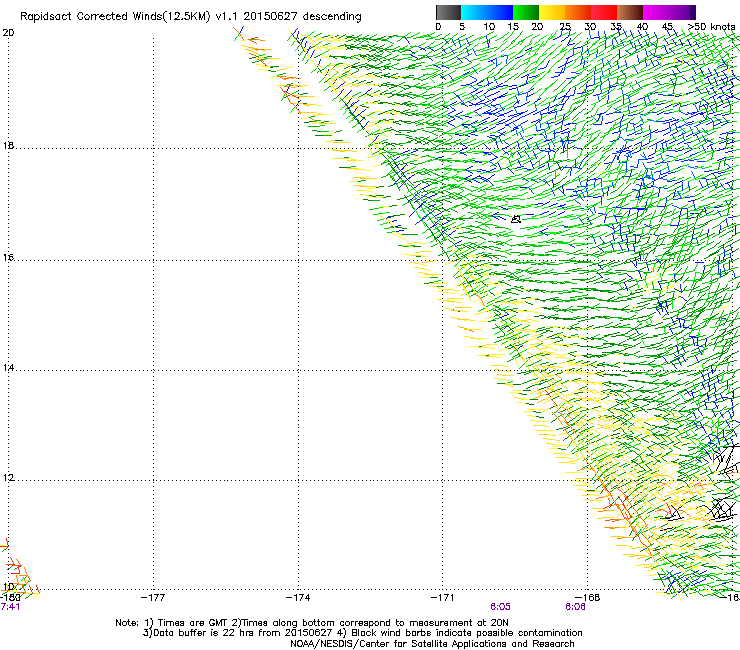Click the magenta-purple 40–50 knots legend segment
Image resolution: width=740 pixels, height=650 pixels.
(669, 12)
